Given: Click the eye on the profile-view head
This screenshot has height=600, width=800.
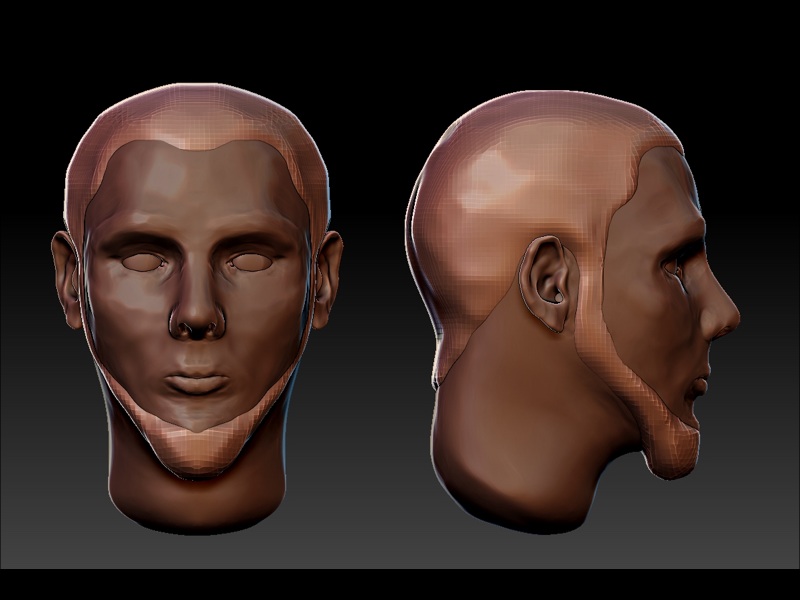Looking at the screenshot, I should click(x=676, y=265).
